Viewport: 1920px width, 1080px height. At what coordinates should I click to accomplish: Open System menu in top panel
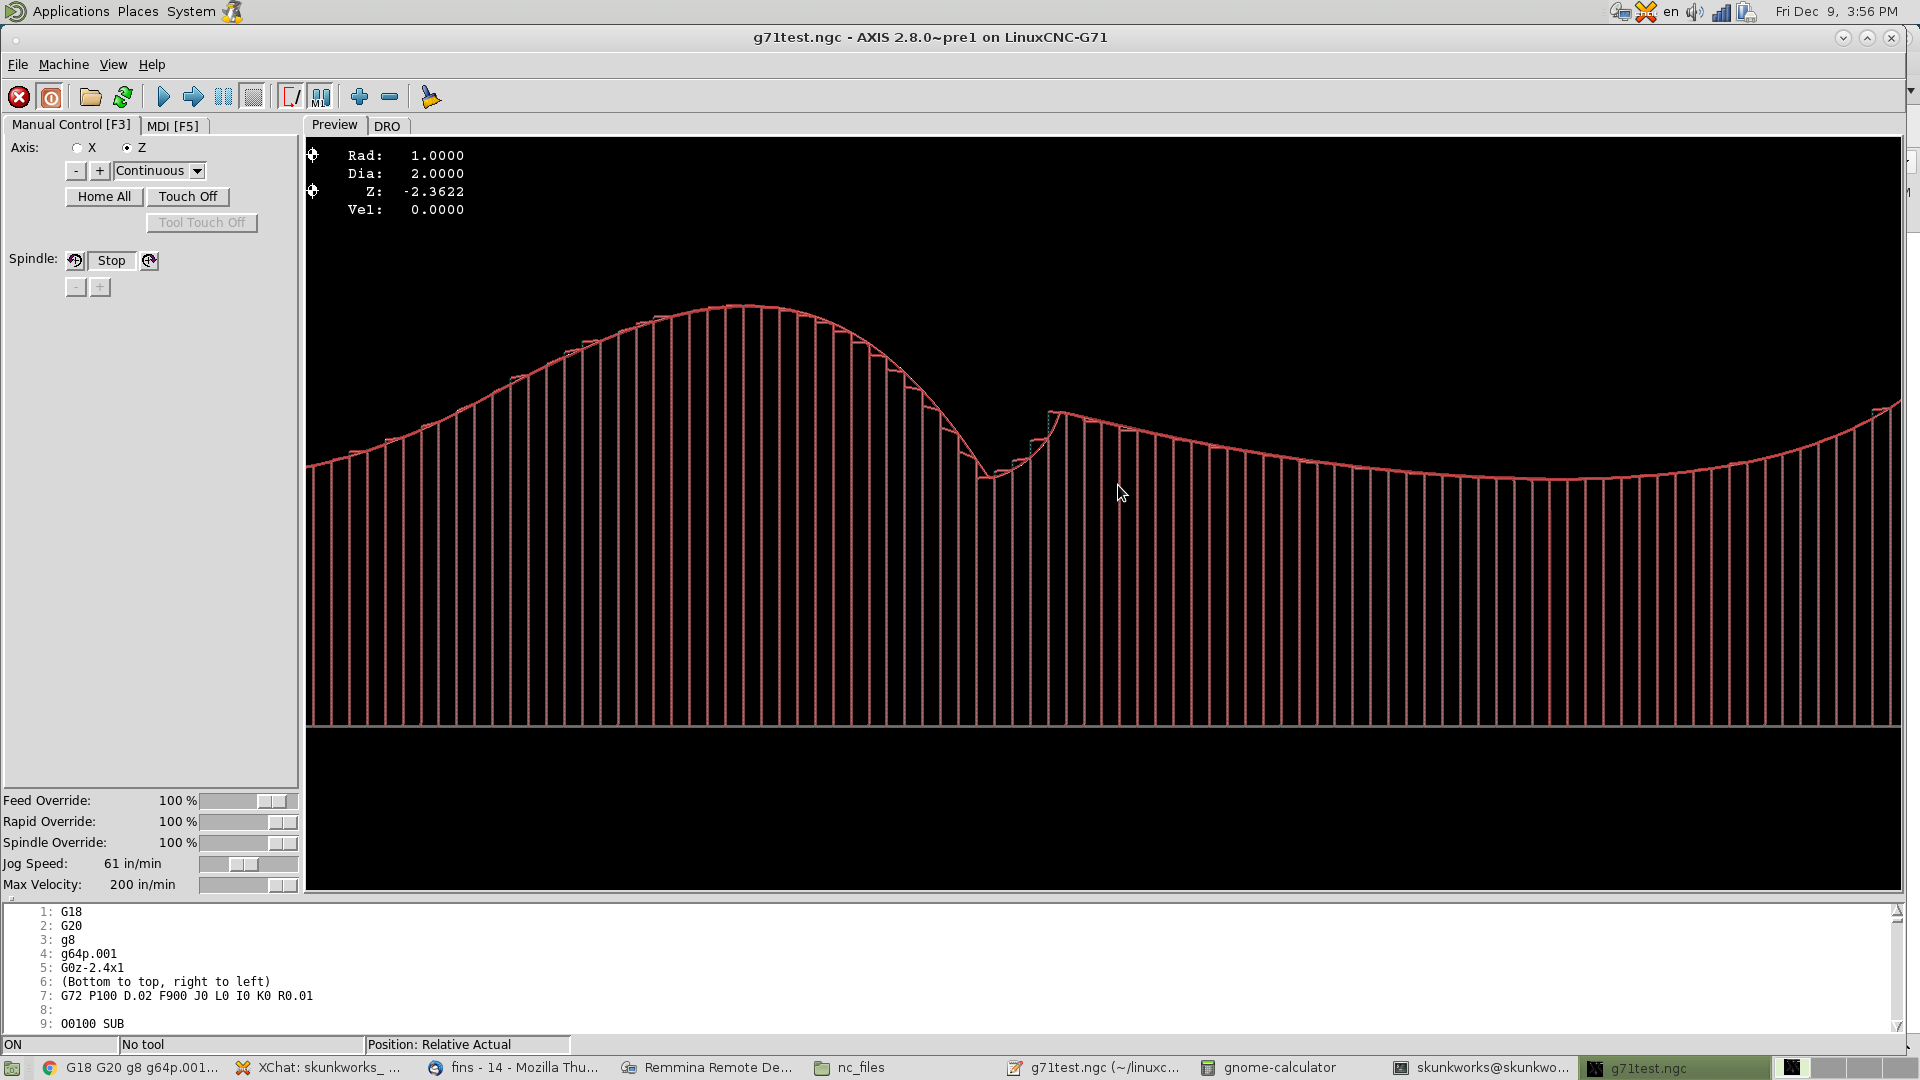[x=191, y=12]
